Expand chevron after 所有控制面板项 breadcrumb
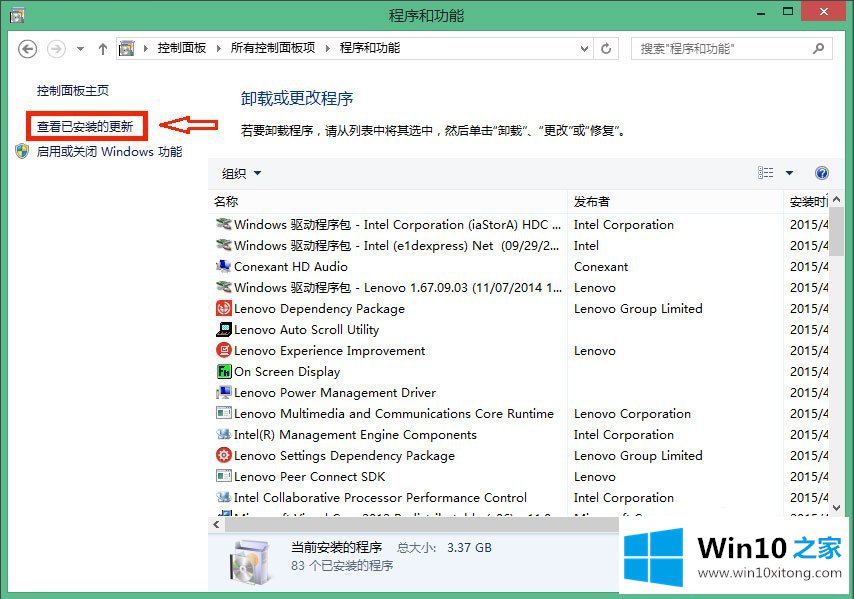 [x=328, y=48]
